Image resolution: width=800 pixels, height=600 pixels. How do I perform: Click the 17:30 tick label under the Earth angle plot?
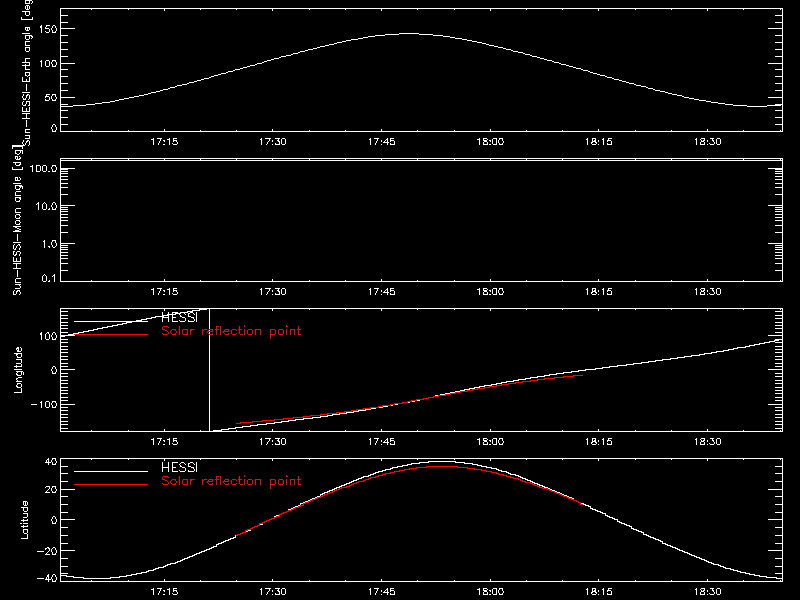(272, 141)
